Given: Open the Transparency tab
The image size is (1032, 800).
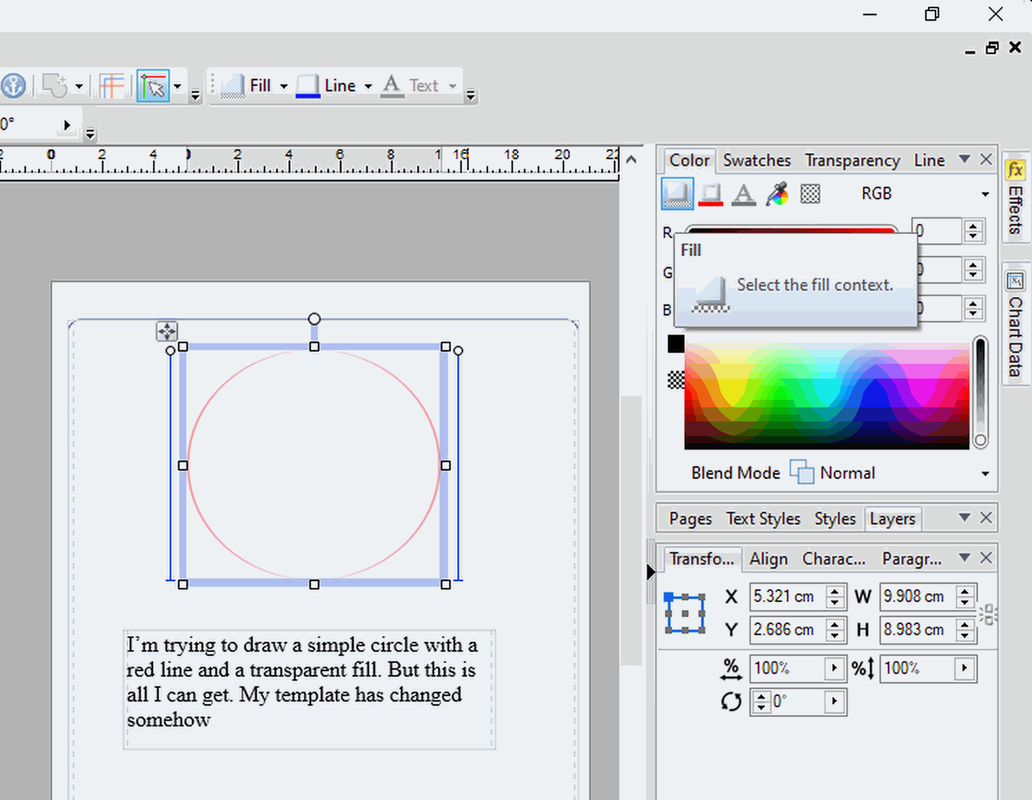Looking at the screenshot, I should [x=852, y=160].
